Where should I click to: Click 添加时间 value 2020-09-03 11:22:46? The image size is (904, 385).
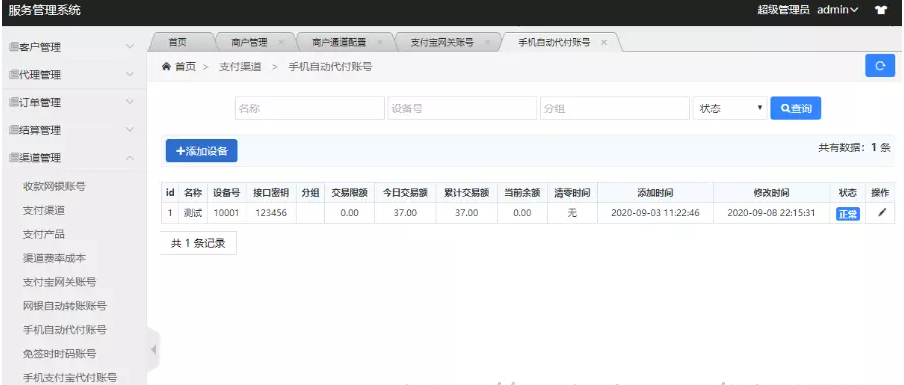coord(656,213)
